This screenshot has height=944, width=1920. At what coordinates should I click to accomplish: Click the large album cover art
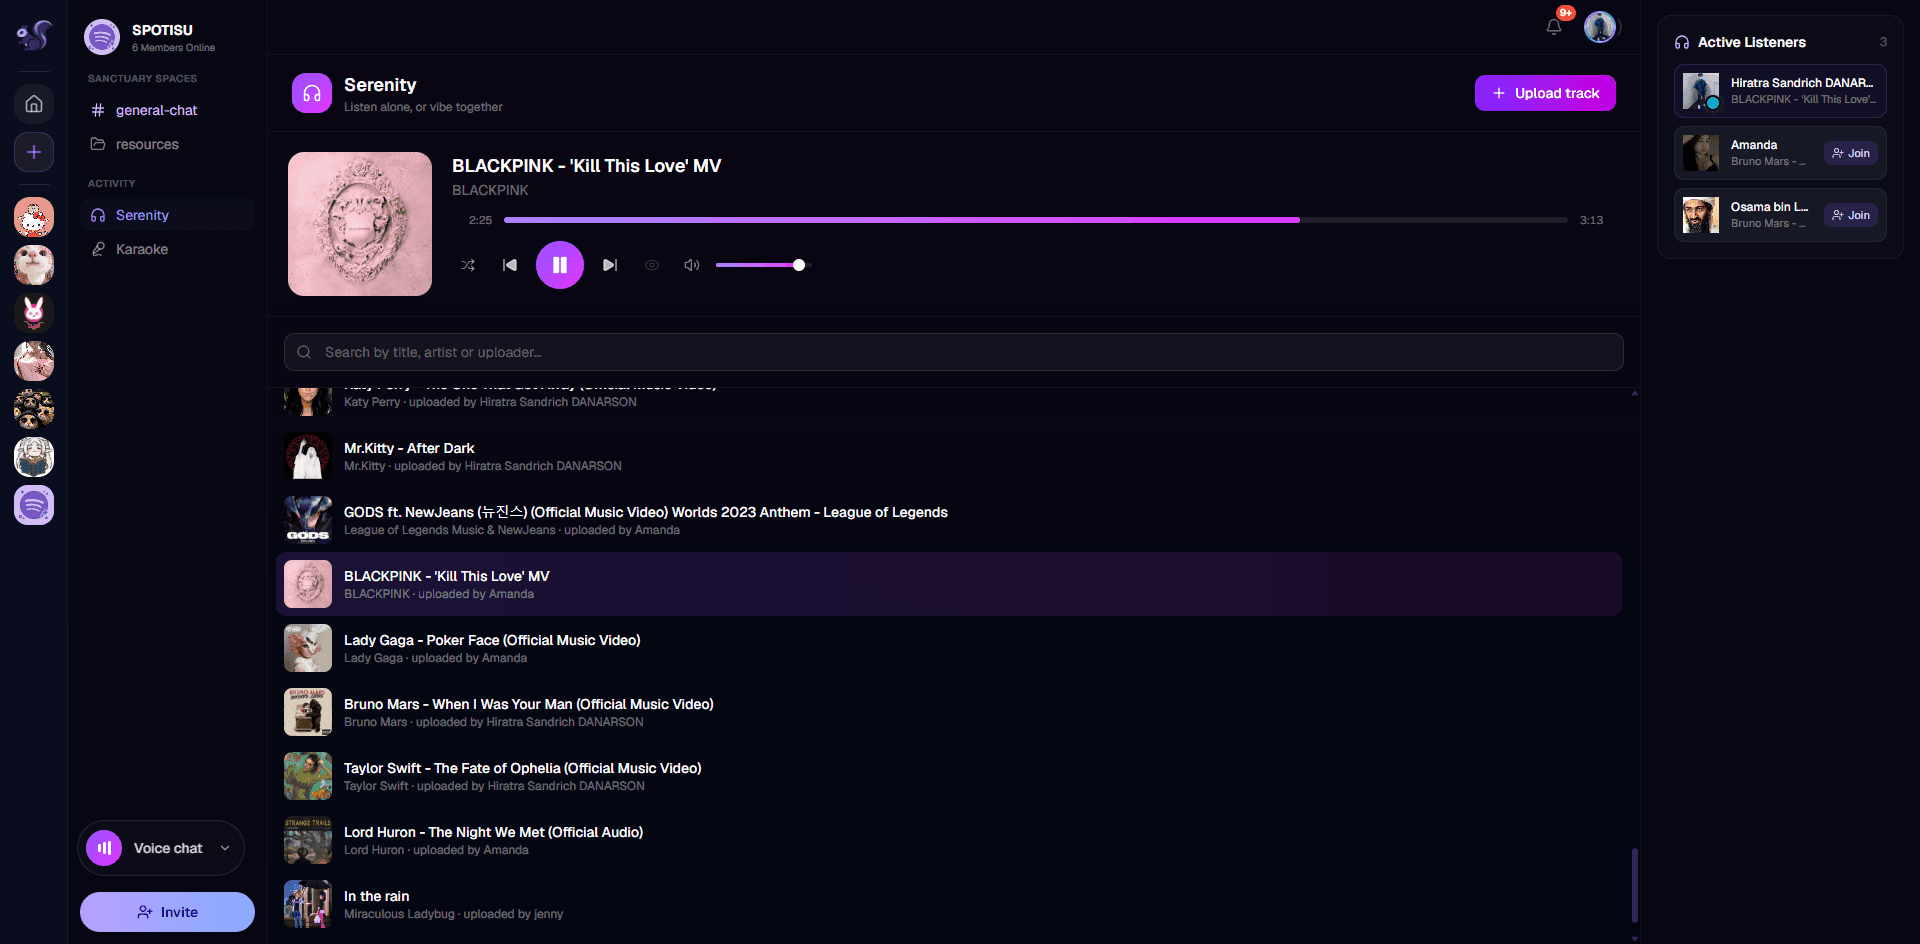point(360,224)
